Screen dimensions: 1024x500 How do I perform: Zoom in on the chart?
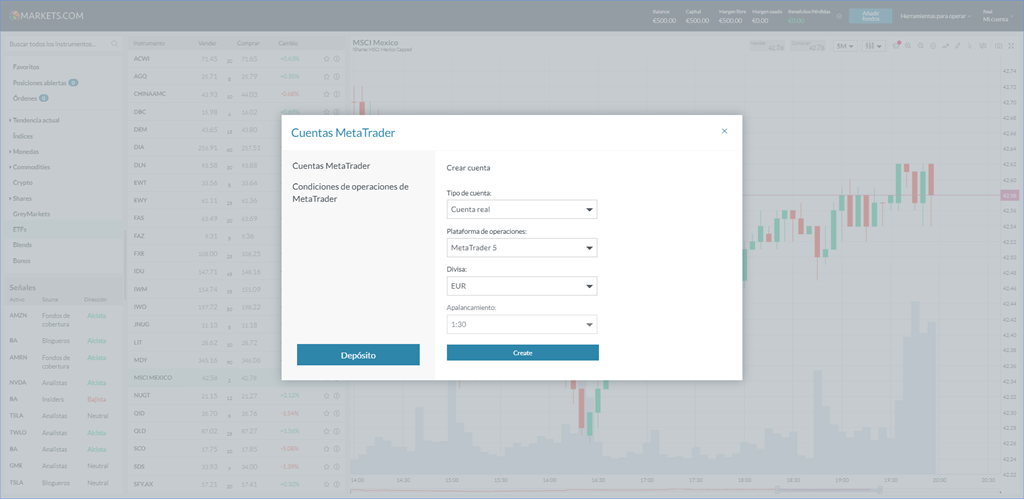coord(908,46)
